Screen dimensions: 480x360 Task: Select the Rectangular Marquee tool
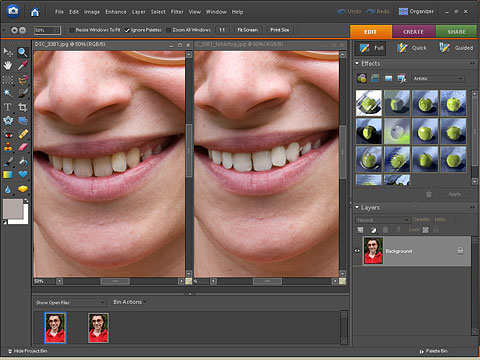pos(8,80)
